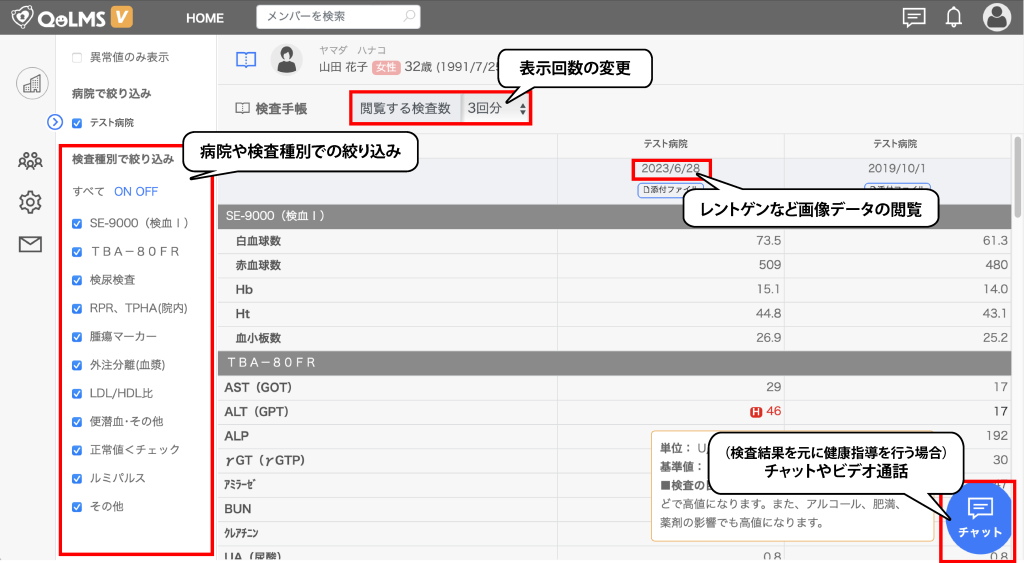The height and width of the screenshot is (563, 1024).
Task: Open the notifications bell
Action: [954, 17]
